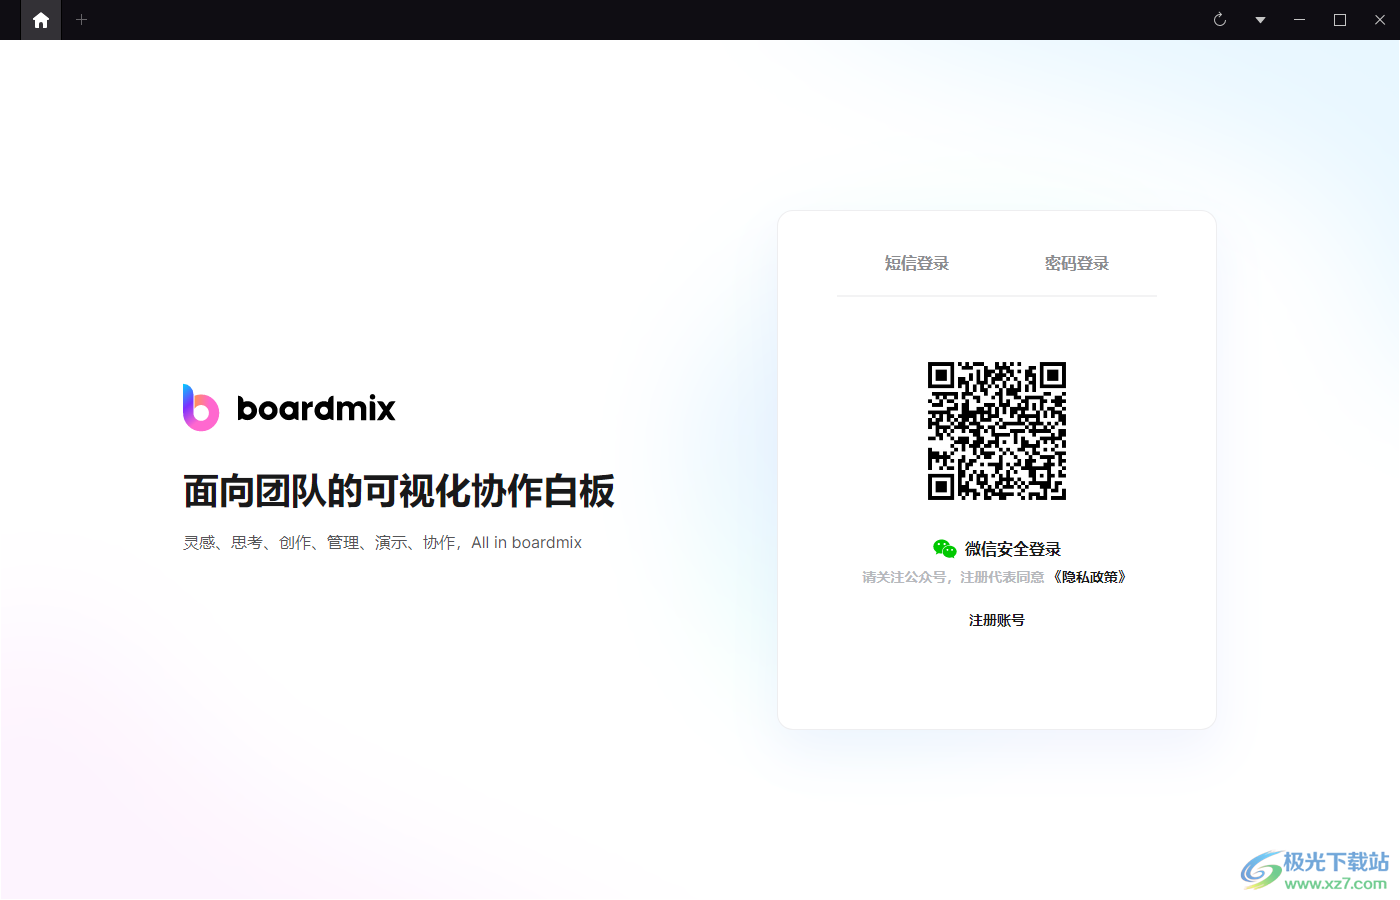Click the WeChat login QR code
The width and height of the screenshot is (1400, 900).
[x=997, y=431]
